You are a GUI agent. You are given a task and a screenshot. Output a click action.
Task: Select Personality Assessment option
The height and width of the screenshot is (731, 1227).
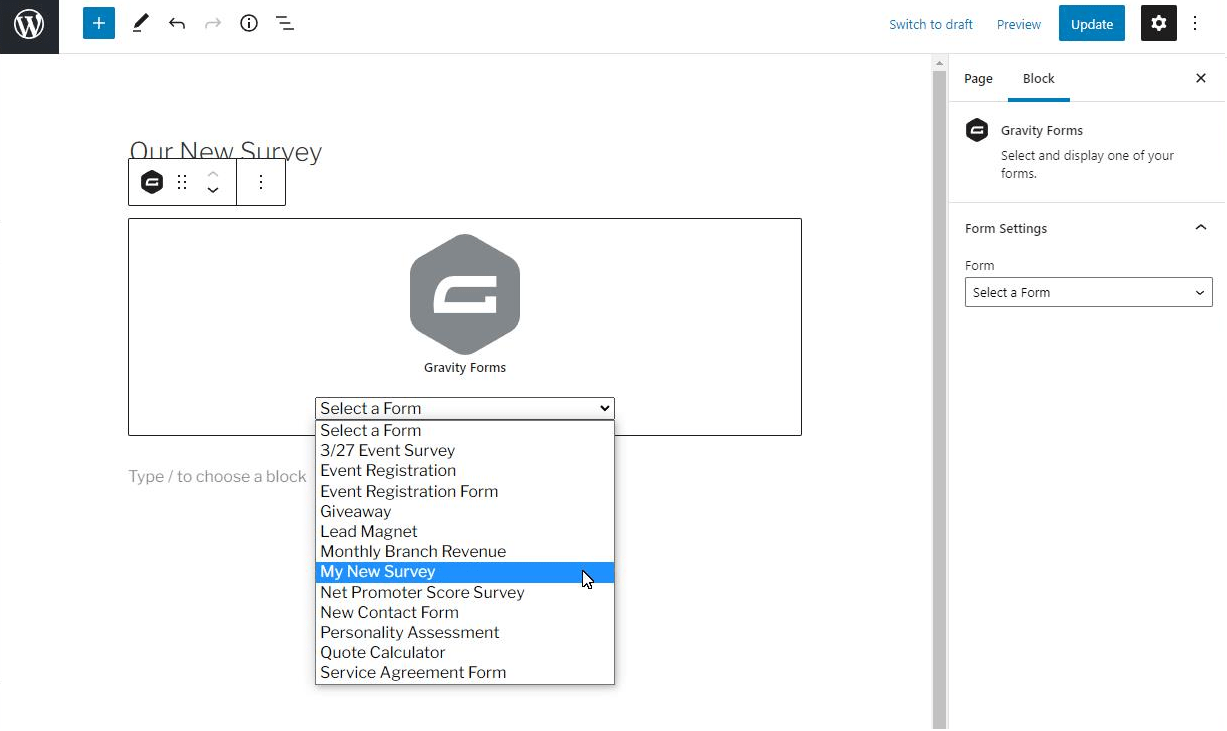click(x=465, y=632)
